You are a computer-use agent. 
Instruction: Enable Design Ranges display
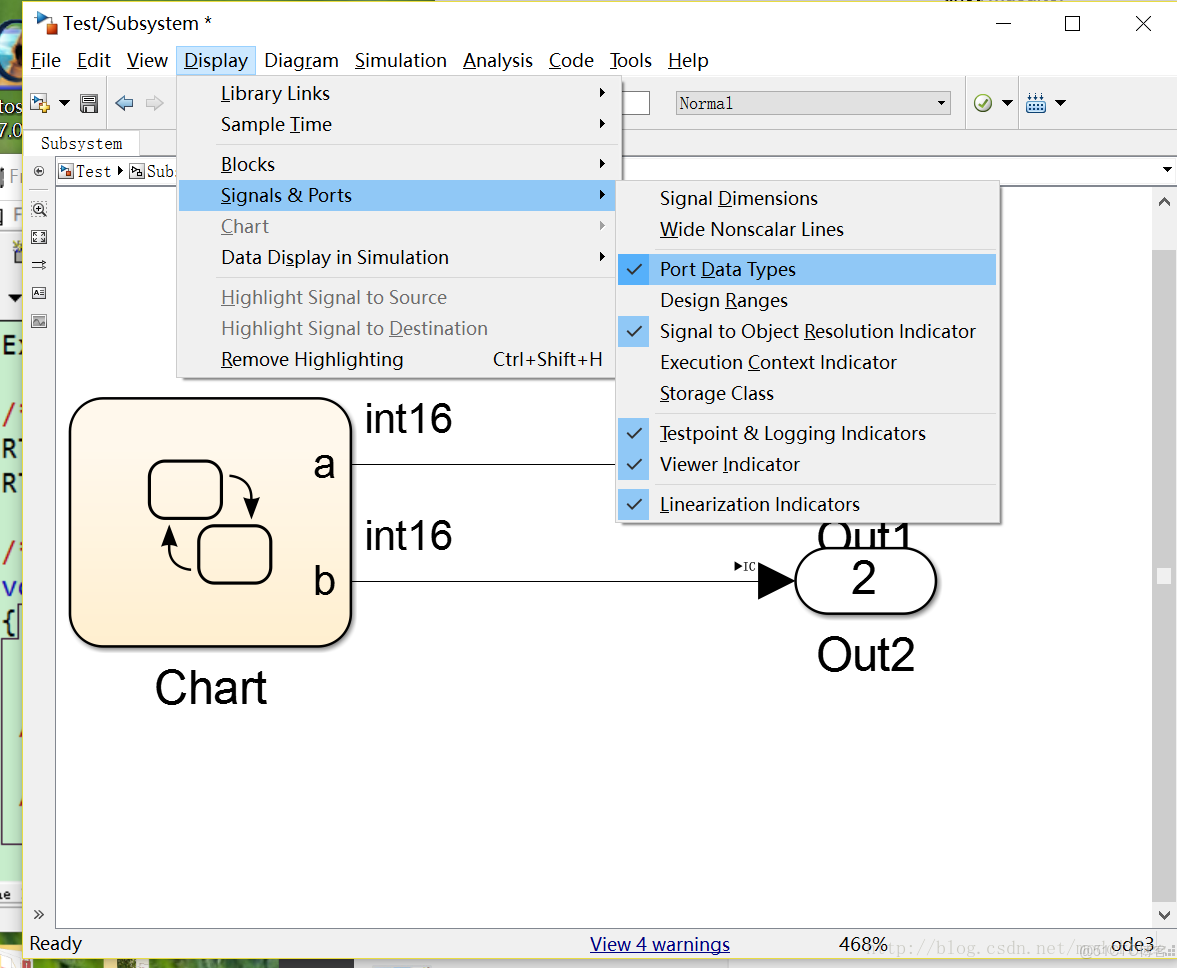pos(807,301)
